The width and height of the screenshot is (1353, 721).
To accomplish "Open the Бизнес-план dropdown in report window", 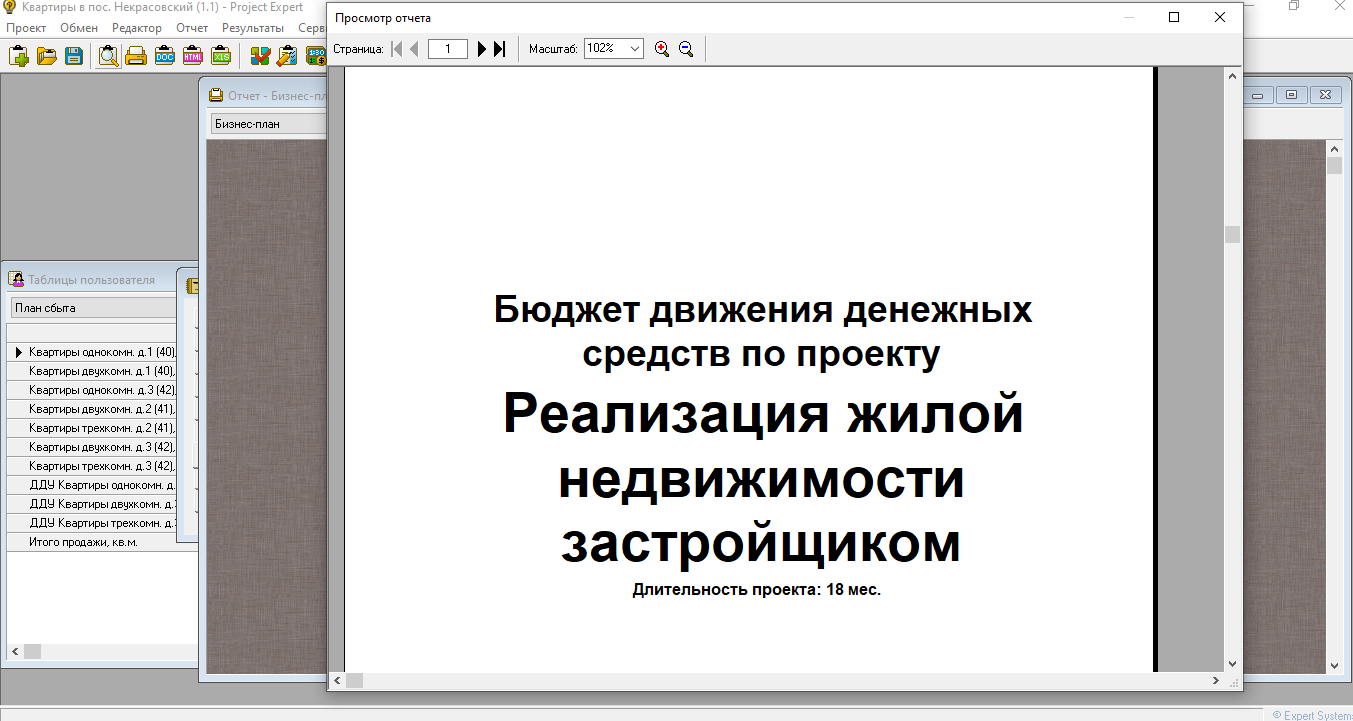I will coord(270,124).
